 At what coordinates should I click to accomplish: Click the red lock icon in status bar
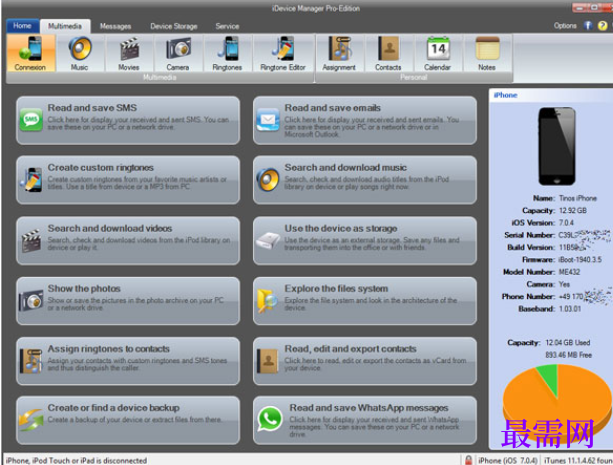point(468,460)
